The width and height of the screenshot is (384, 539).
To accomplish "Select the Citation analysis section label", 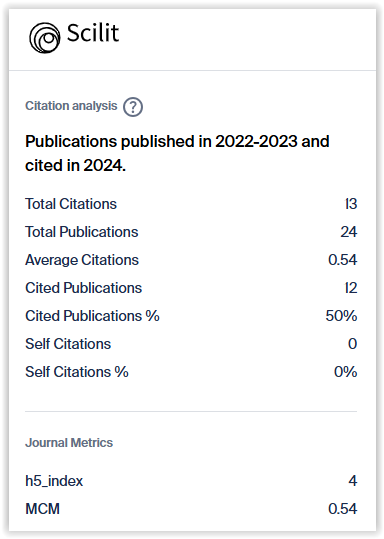I will (71, 106).
